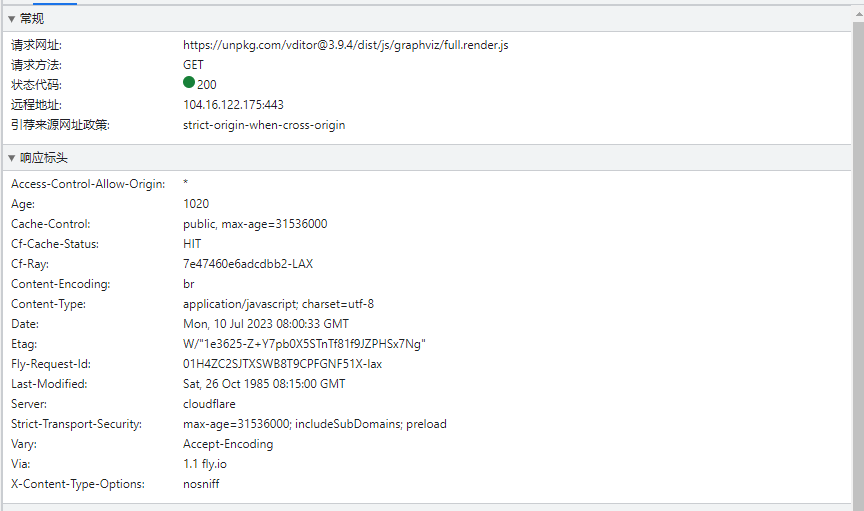Viewport: 864px width, 511px height.
Task: Click the Fly-Request-Id header value
Action: click(282, 364)
